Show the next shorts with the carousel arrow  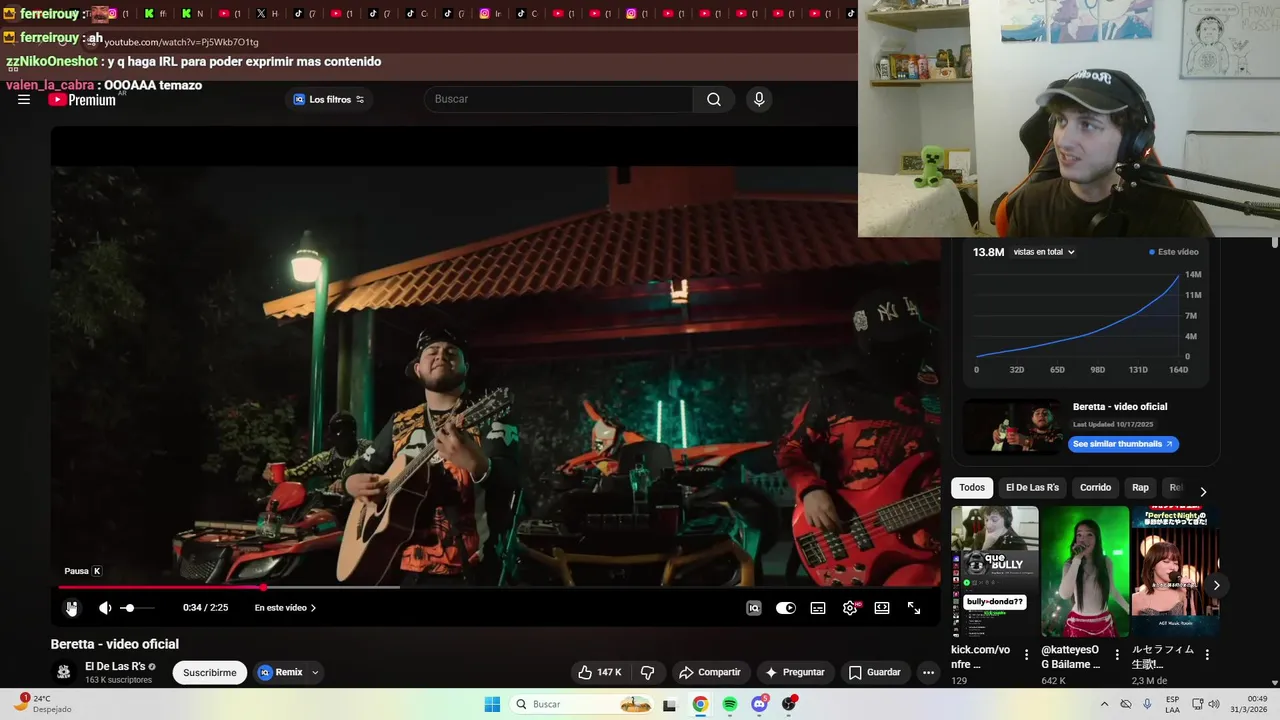point(1216,585)
